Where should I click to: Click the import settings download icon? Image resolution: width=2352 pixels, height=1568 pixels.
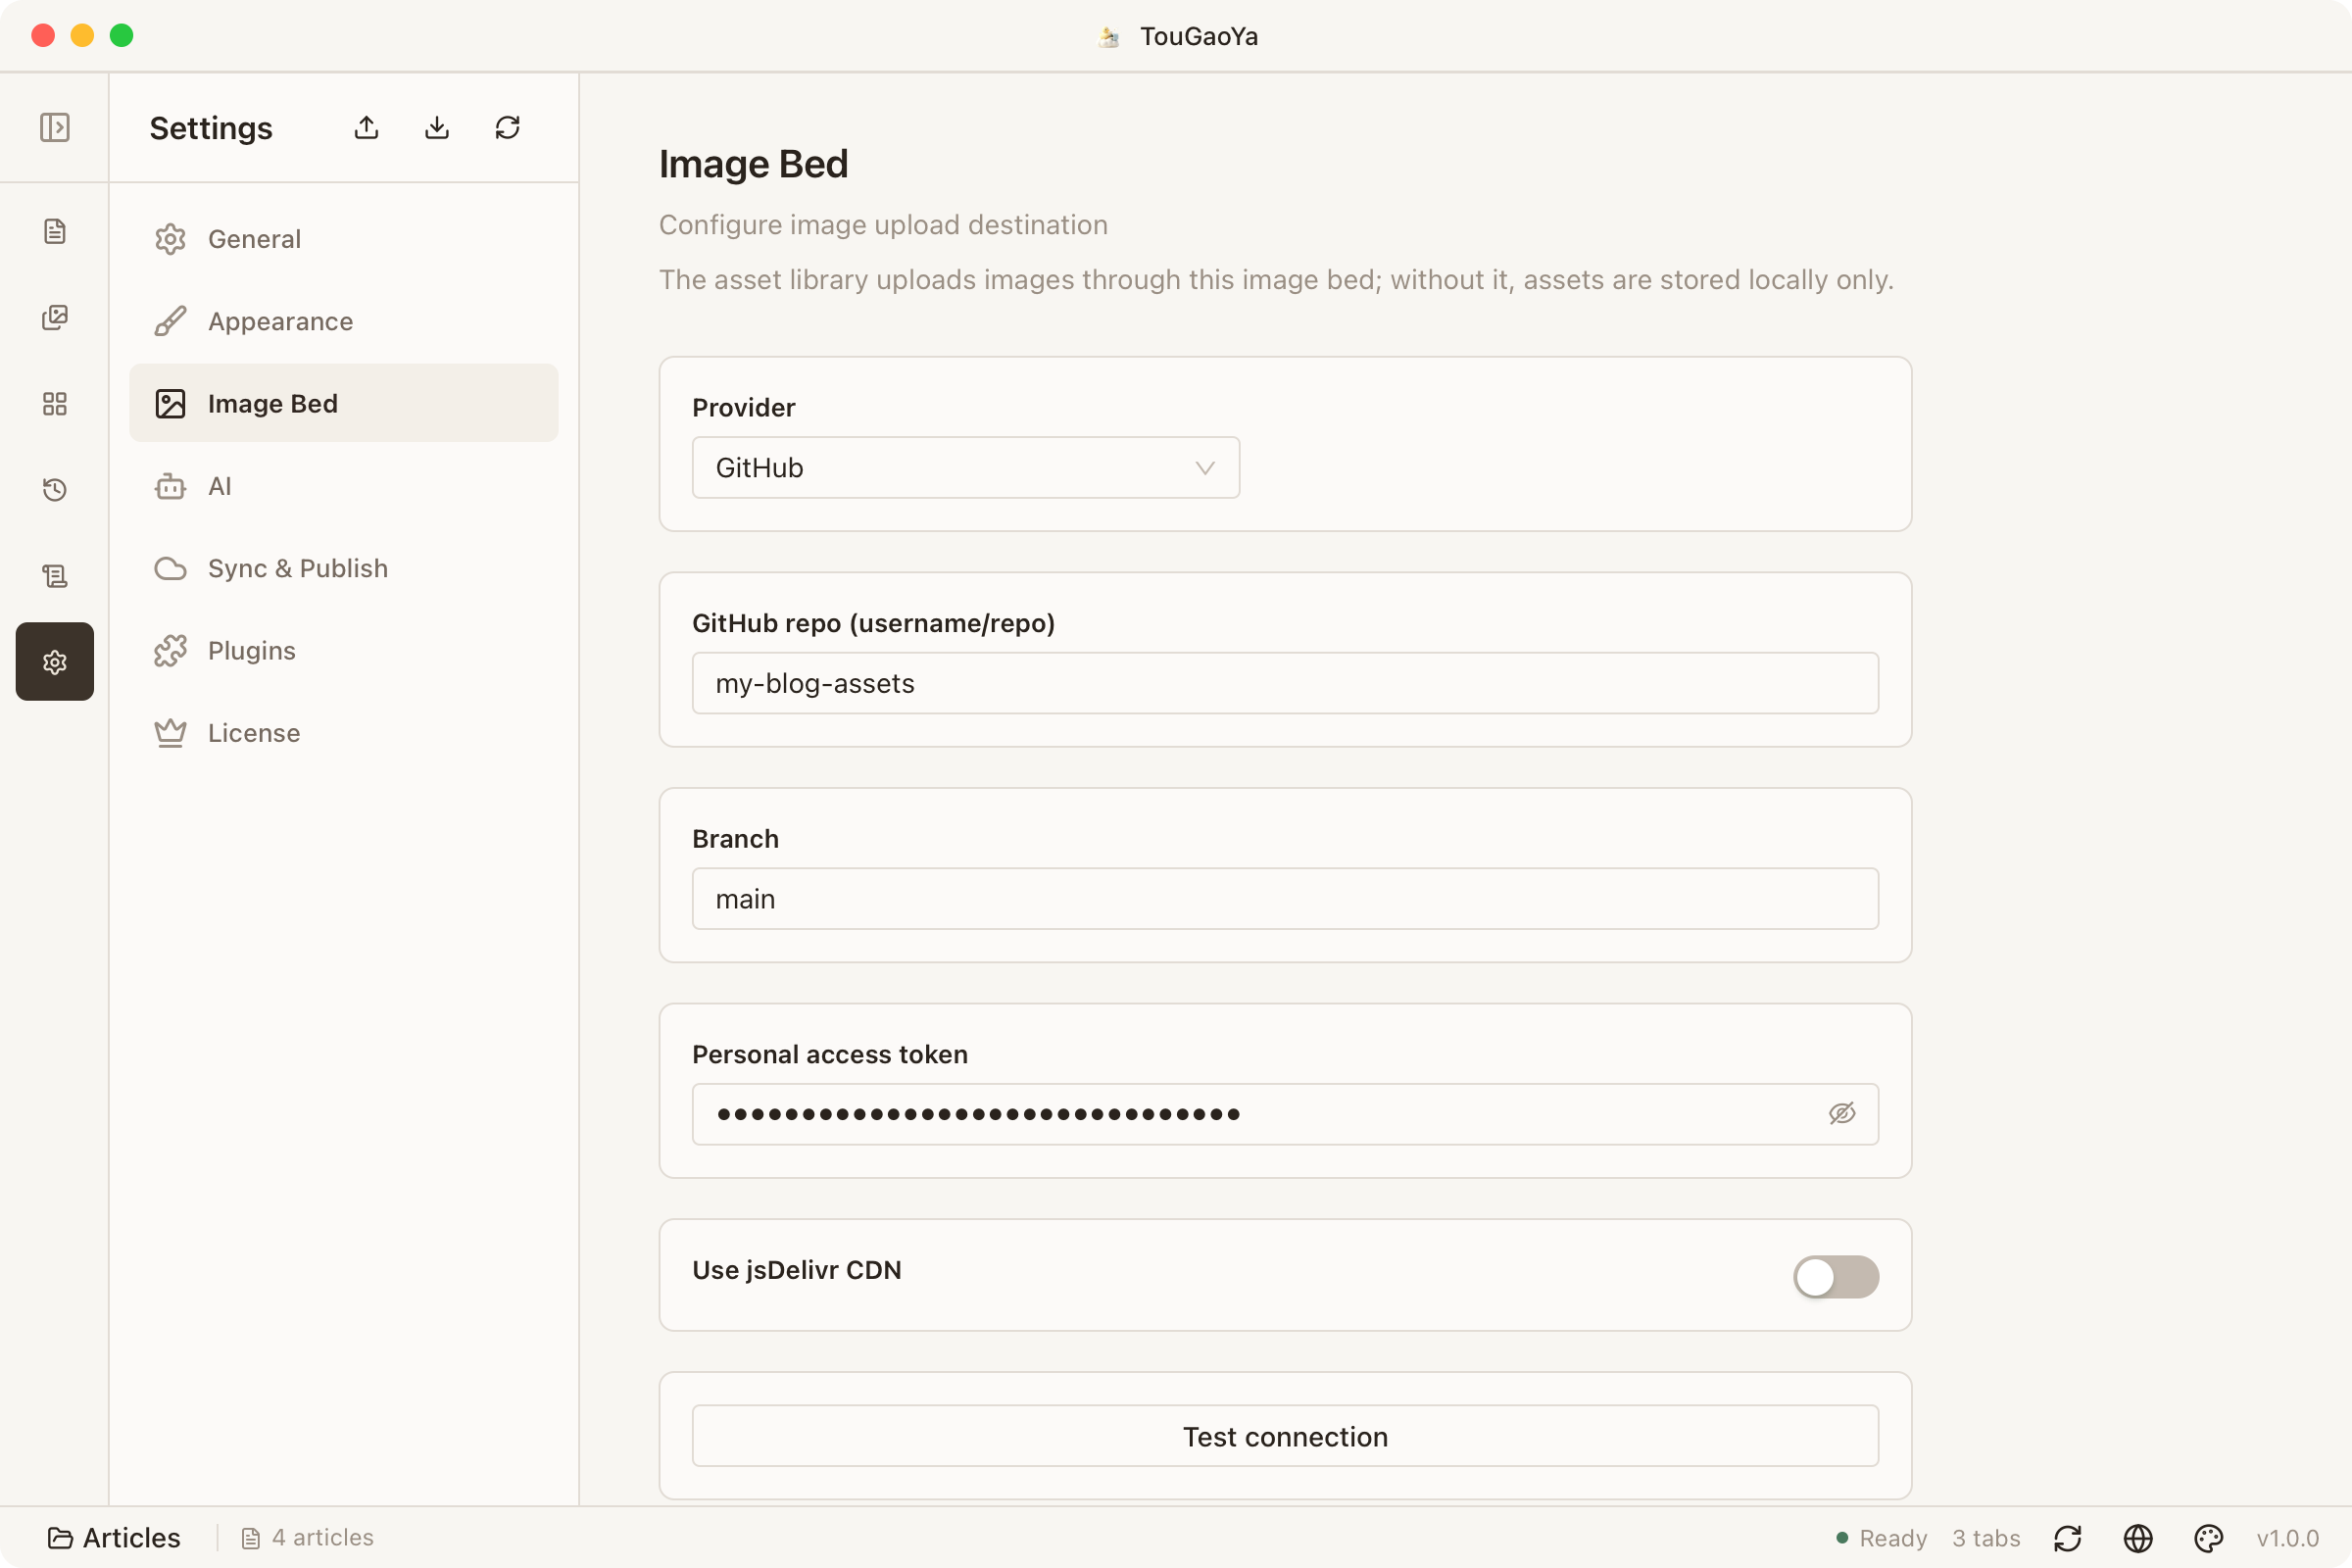[437, 127]
